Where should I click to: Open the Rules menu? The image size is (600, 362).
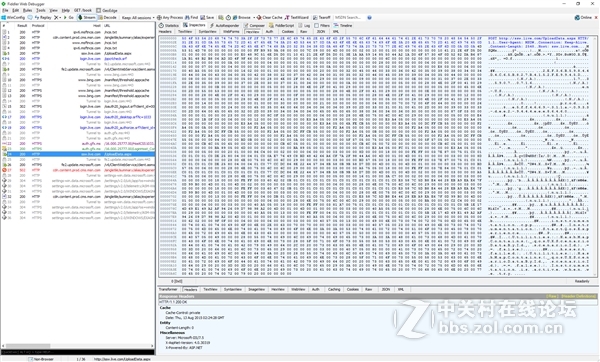point(28,10)
